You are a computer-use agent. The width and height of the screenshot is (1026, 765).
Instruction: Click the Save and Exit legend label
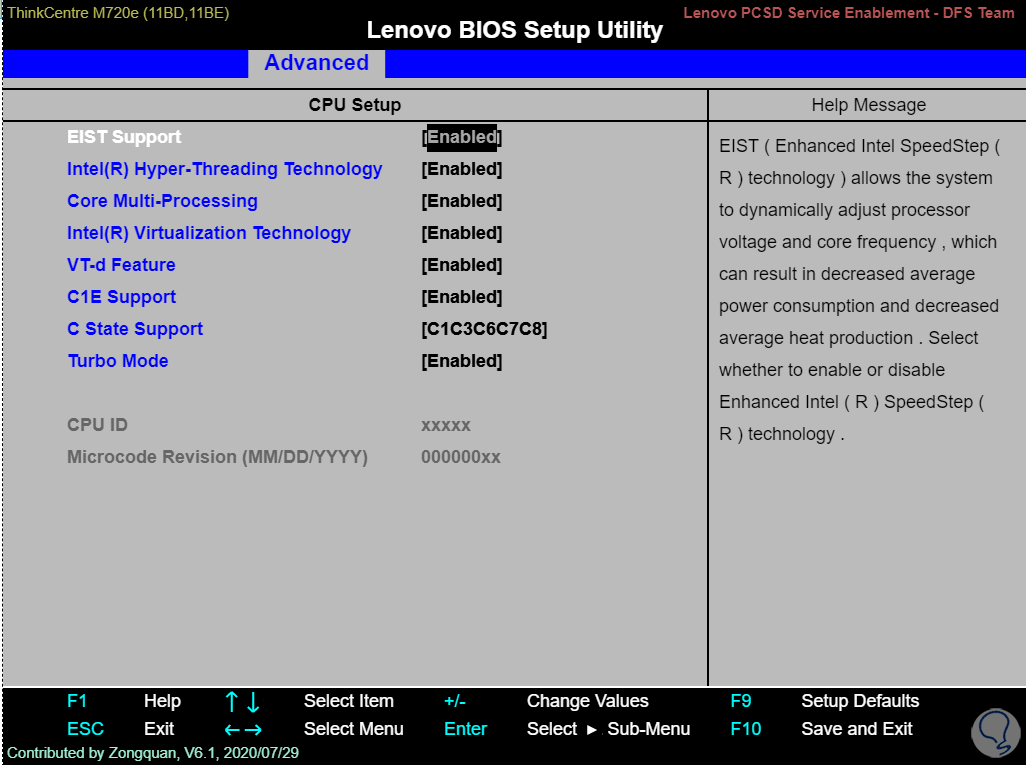(857, 729)
